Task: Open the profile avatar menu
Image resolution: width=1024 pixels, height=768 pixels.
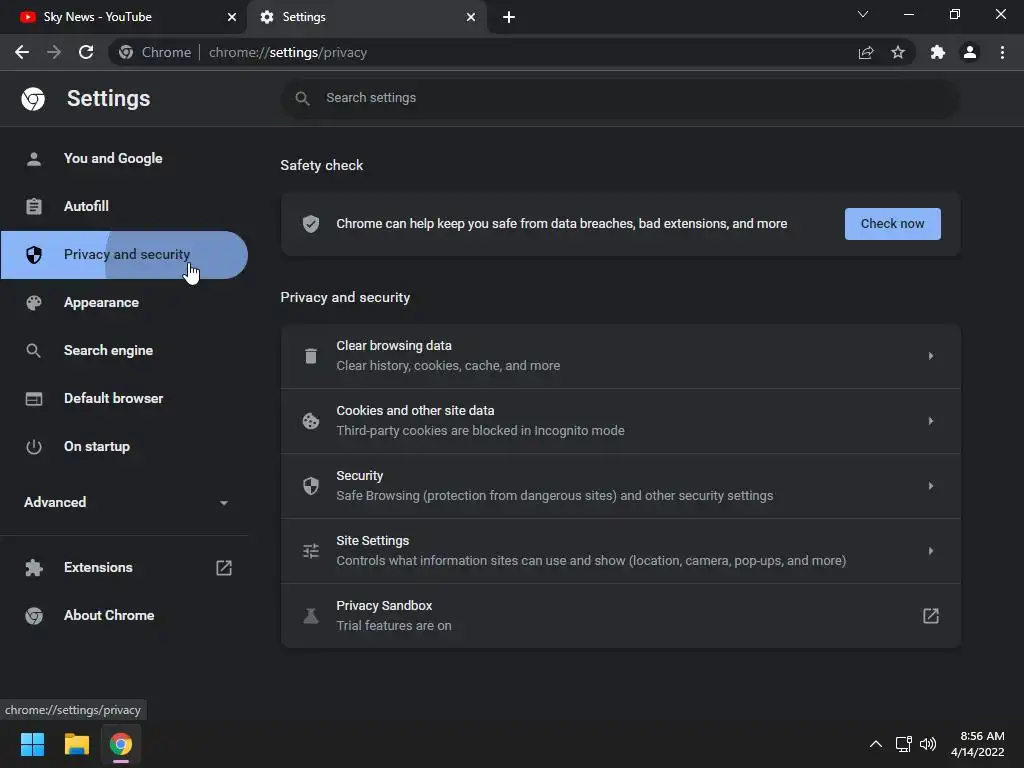Action: coord(970,52)
